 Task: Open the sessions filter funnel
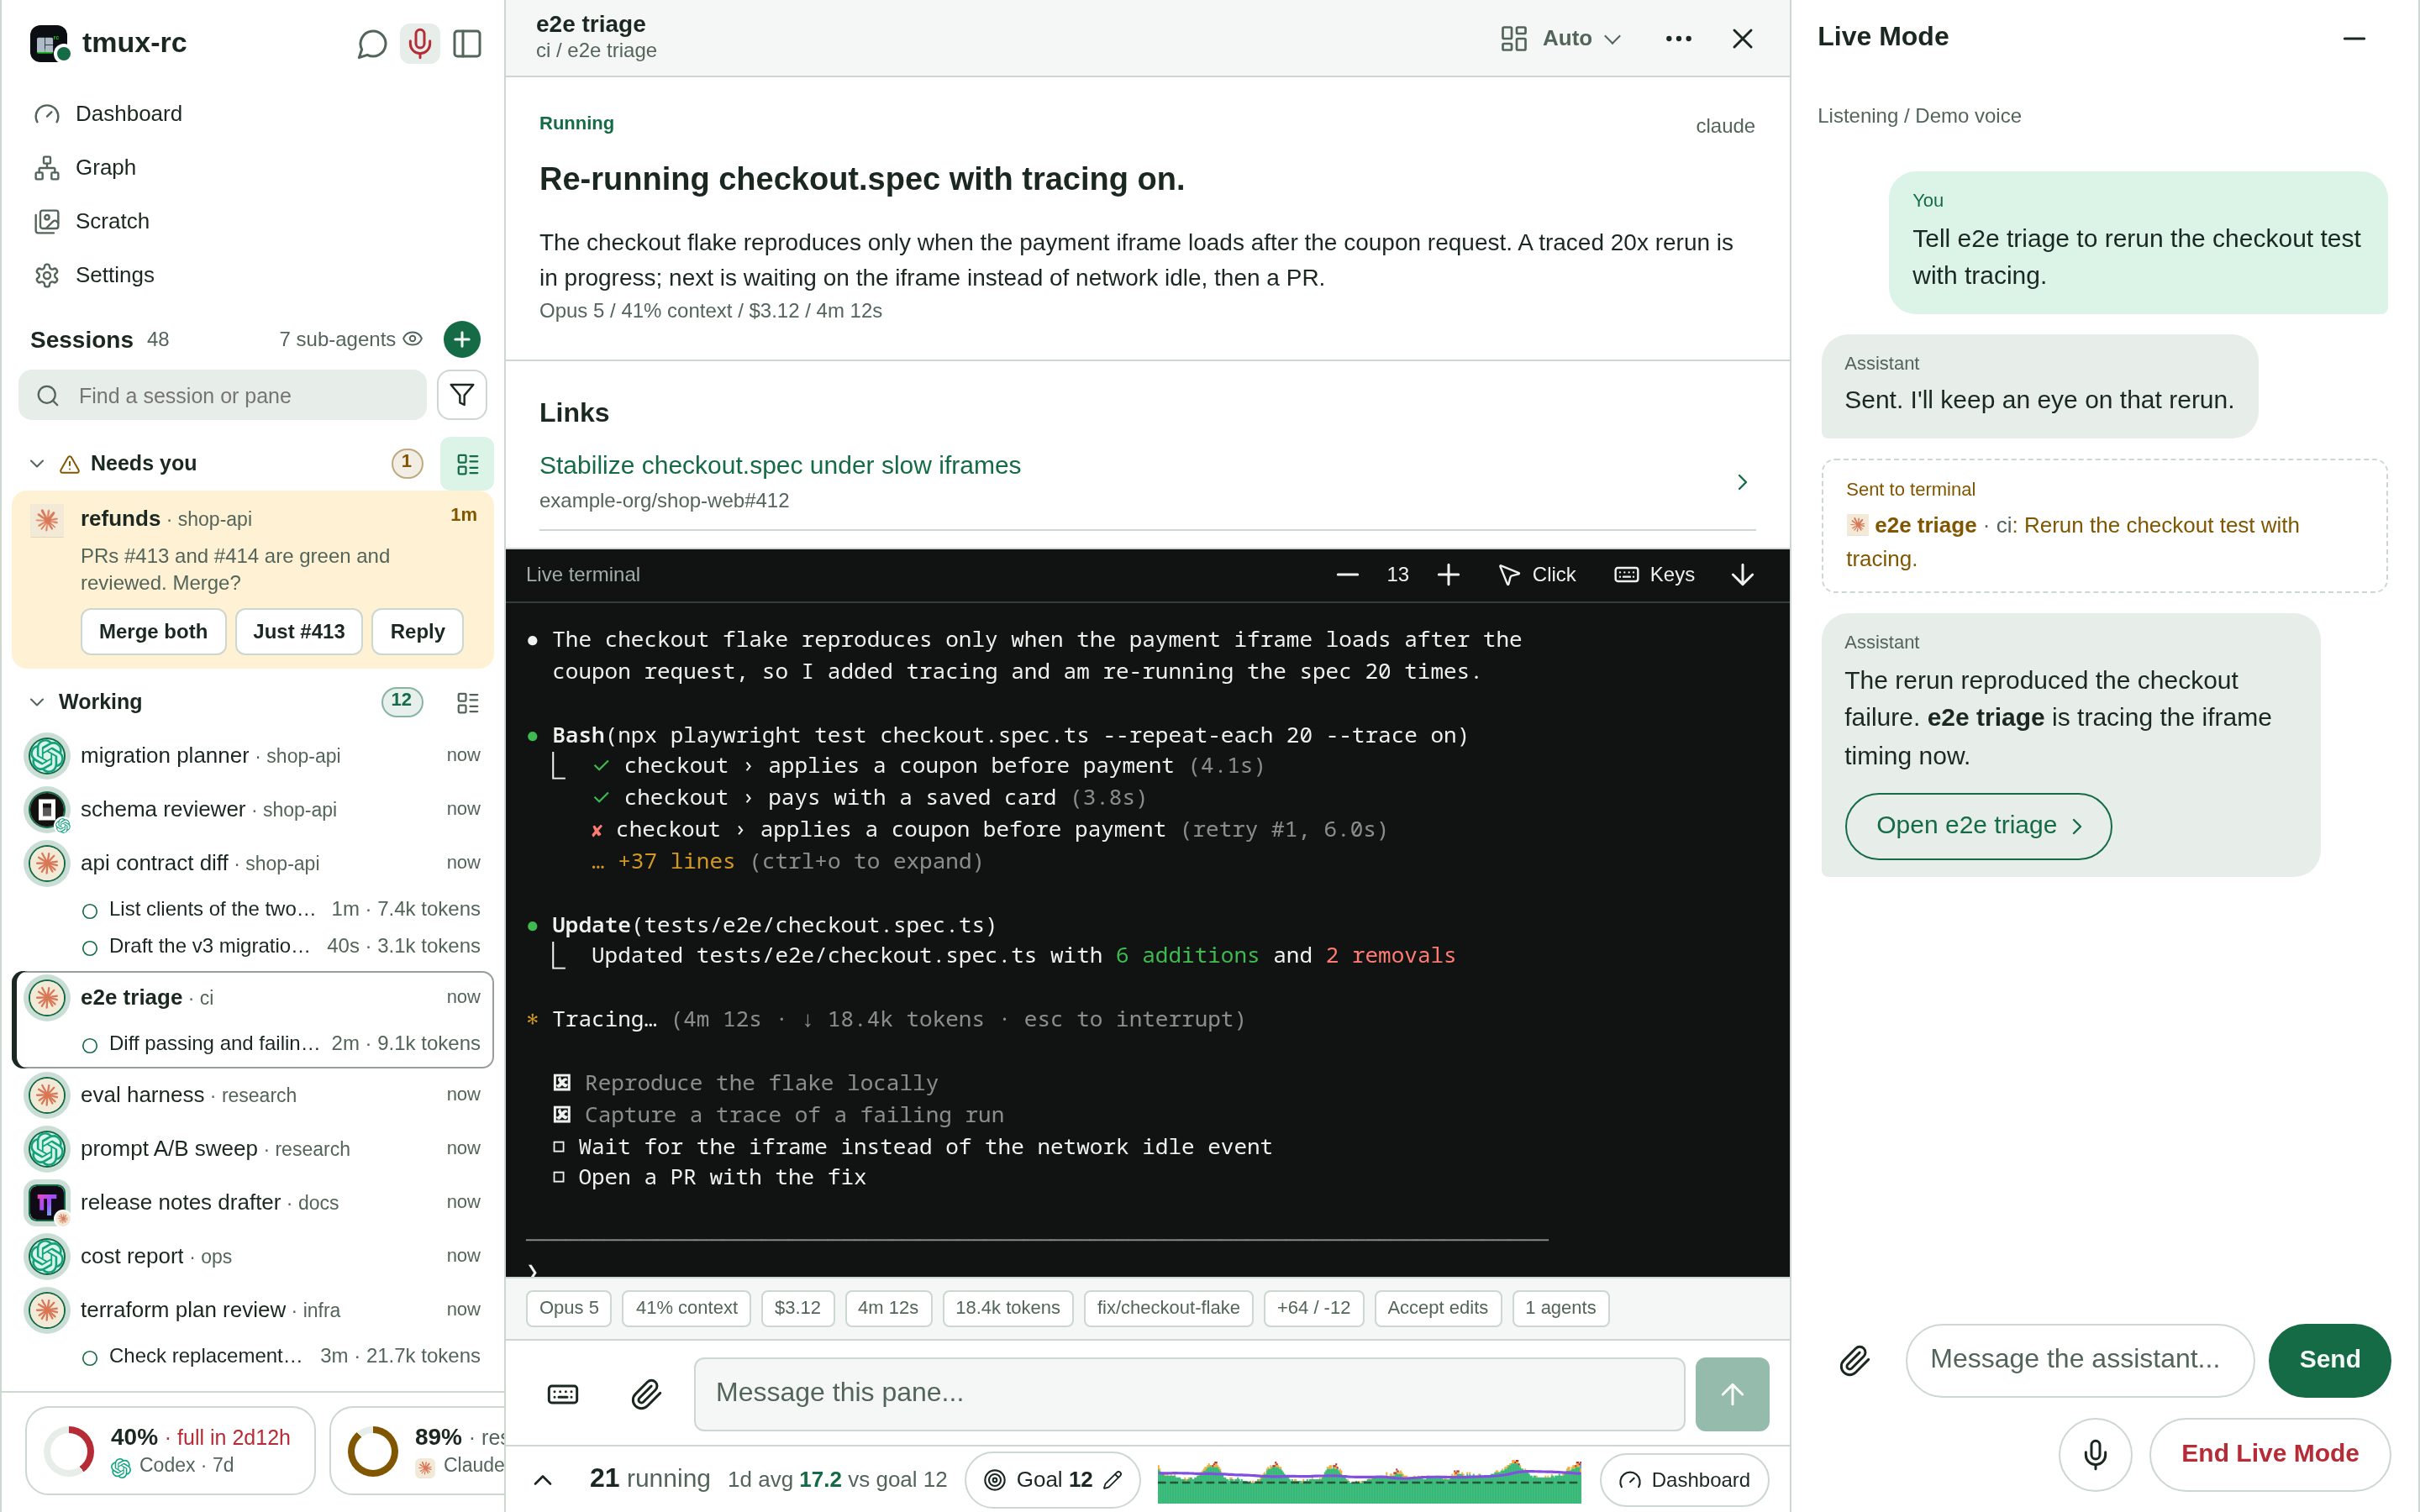pos(461,395)
